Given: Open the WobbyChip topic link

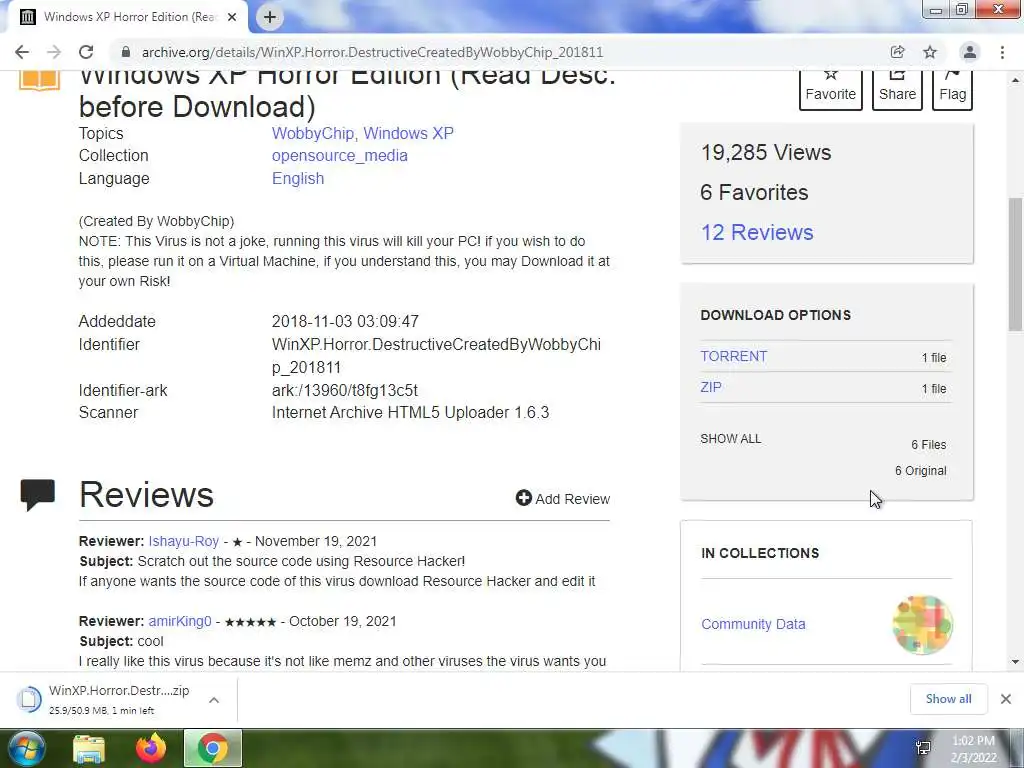Looking at the screenshot, I should click(x=313, y=133).
